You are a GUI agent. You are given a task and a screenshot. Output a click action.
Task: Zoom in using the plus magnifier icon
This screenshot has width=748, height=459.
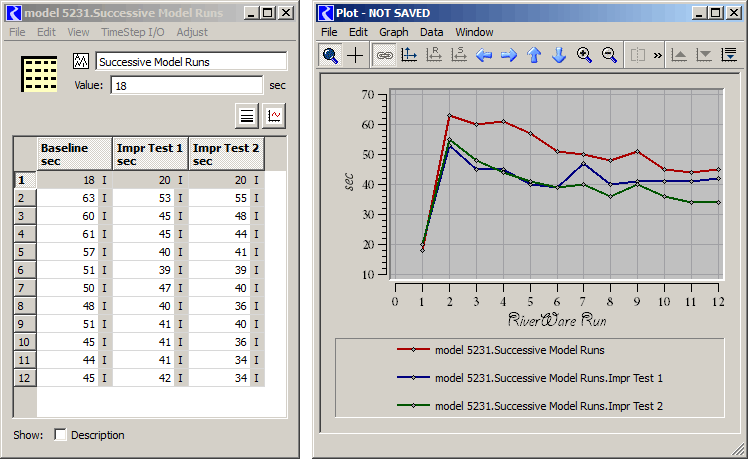pyautogui.click(x=584, y=55)
